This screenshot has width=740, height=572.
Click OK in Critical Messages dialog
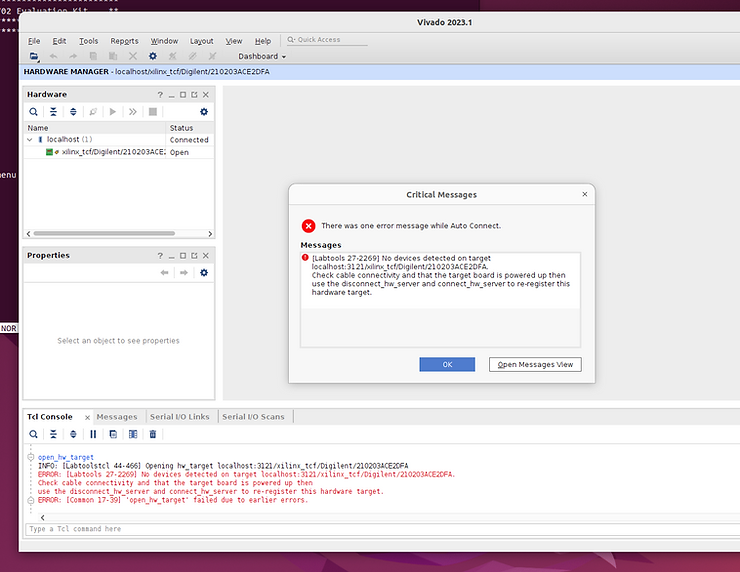click(x=447, y=364)
